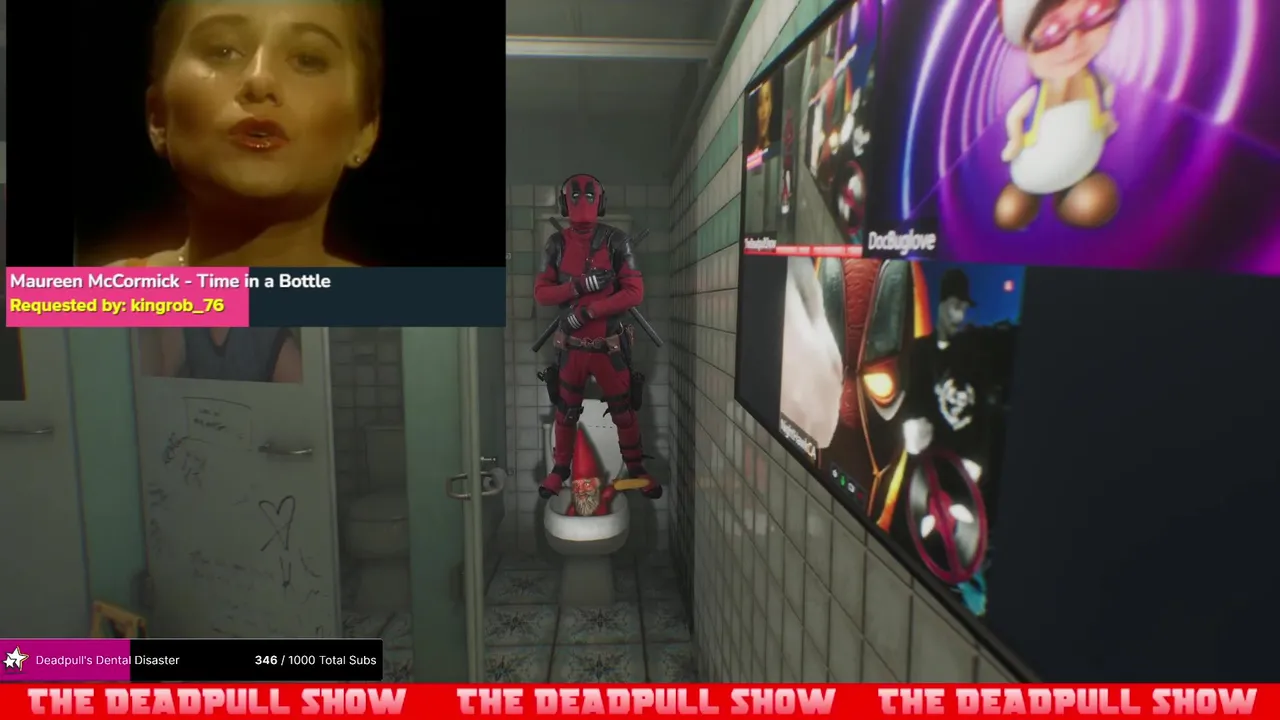The height and width of the screenshot is (720, 1280).
Task: Click the 'Deadpull's Dental Disaster' goal label
Action: click(107, 660)
